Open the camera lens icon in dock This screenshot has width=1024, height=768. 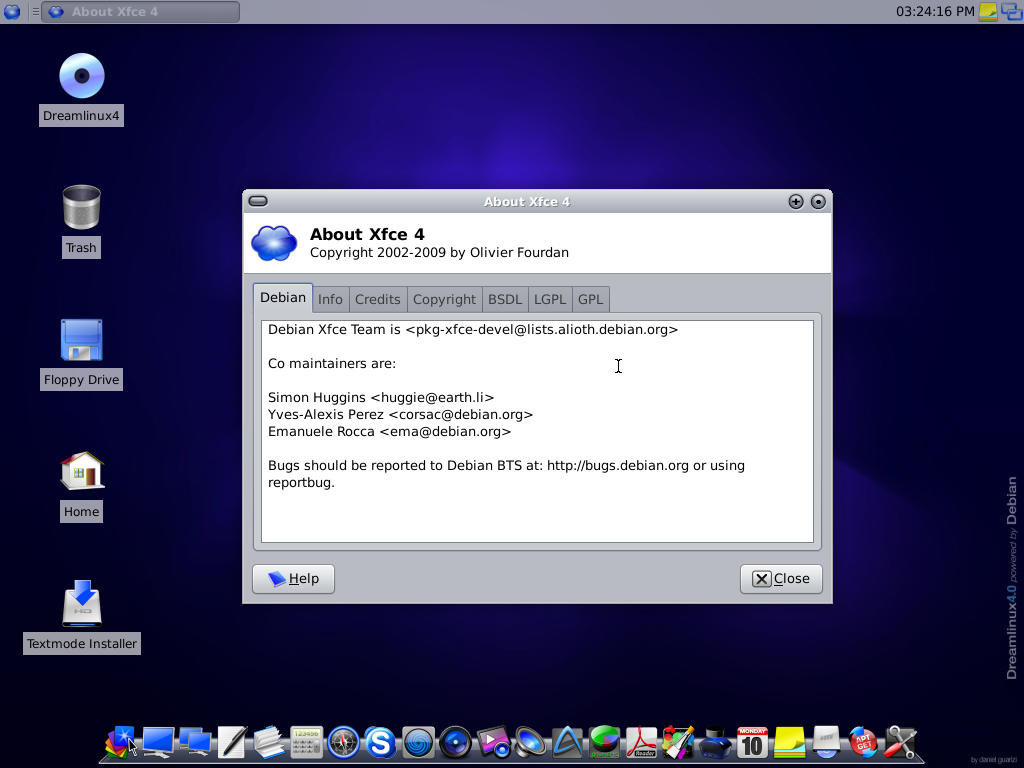(455, 743)
